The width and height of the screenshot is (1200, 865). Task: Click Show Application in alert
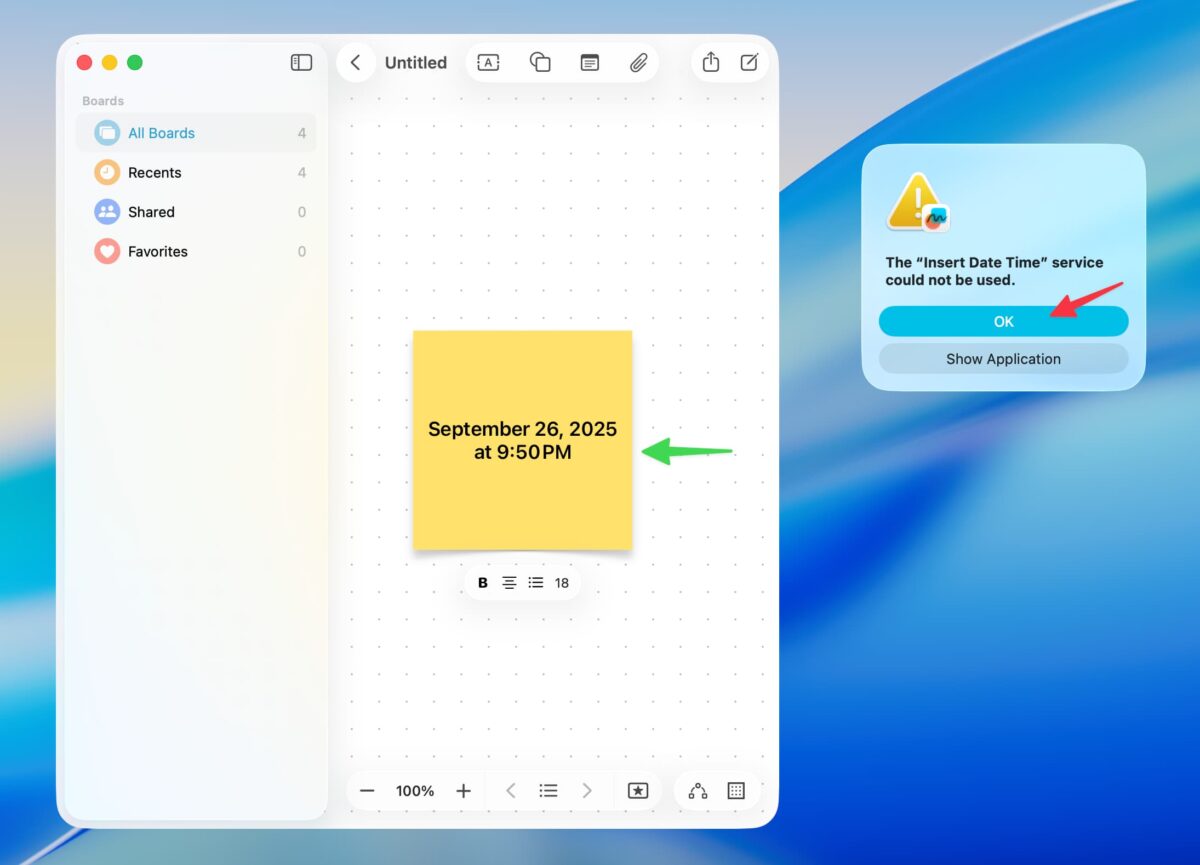[x=1003, y=359]
